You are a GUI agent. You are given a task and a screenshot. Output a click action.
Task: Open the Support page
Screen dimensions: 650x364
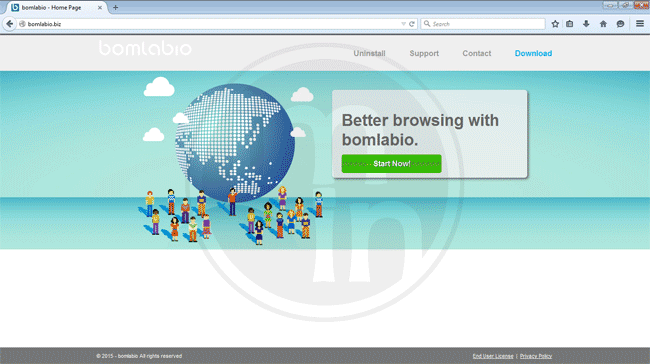(424, 53)
